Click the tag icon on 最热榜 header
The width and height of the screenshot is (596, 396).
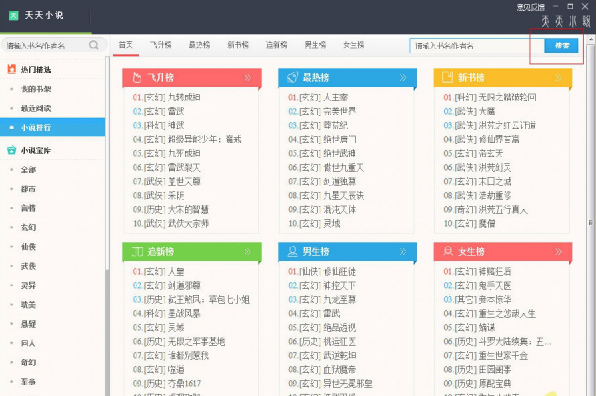click(x=292, y=78)
